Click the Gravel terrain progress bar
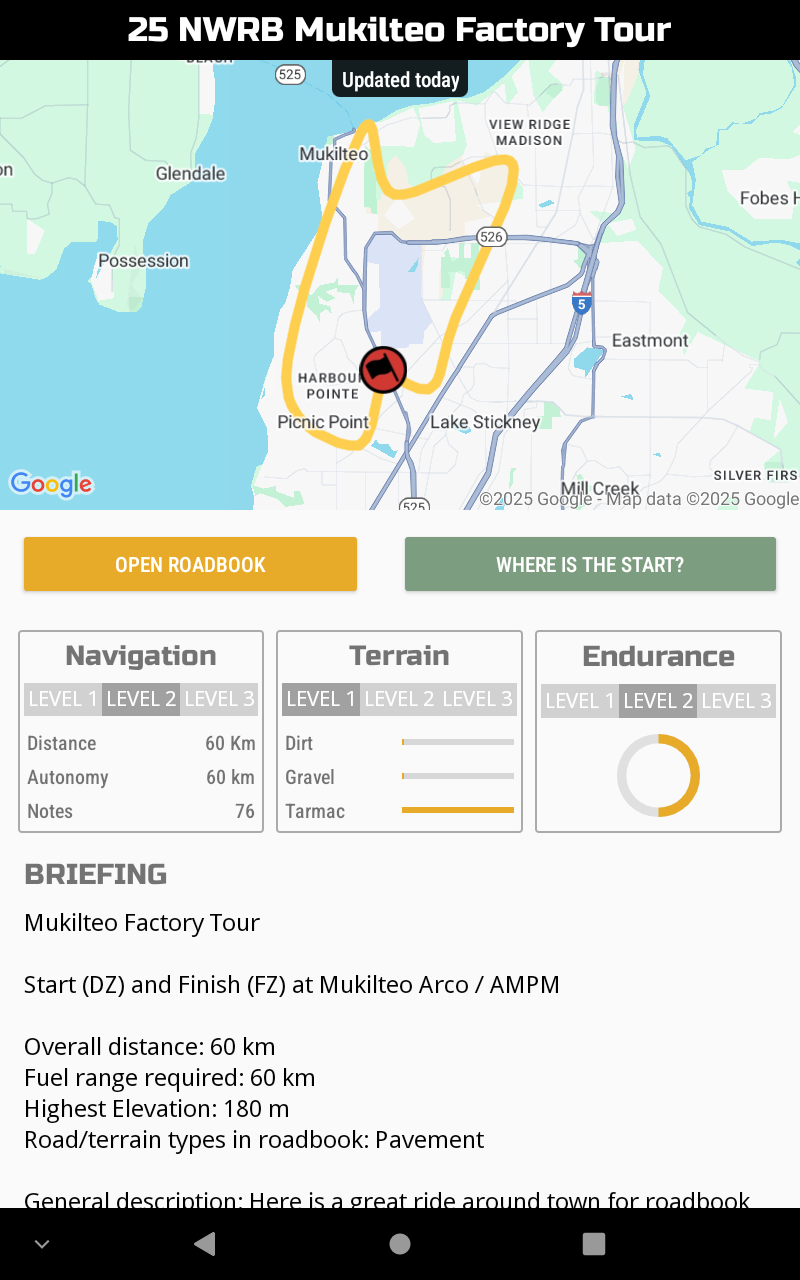 coord(458,776)
